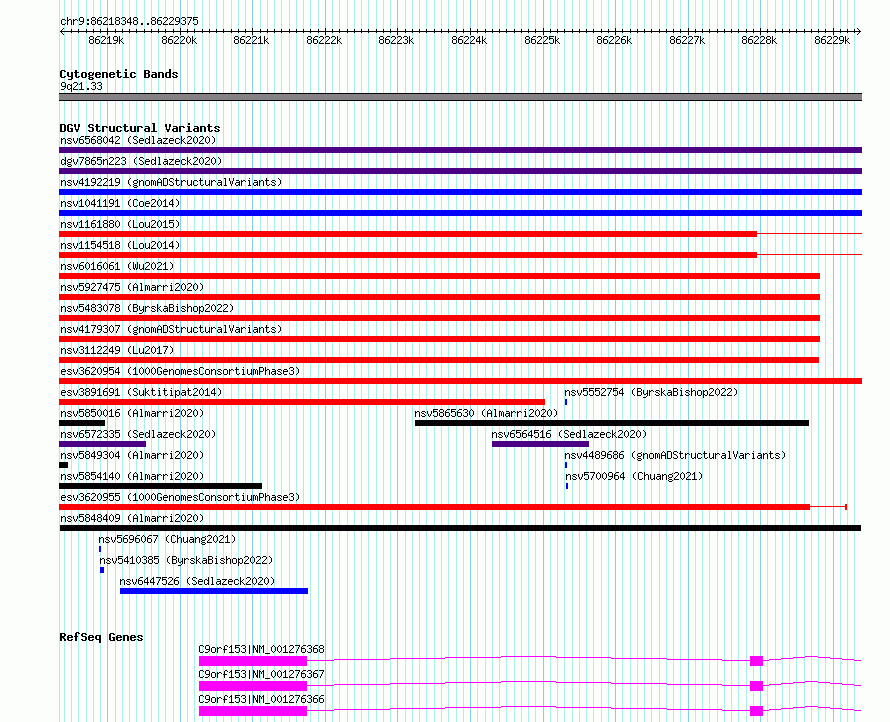The image size is (890, 722).
Task: Click the gray 9q21.33 cytogenetic band bar
Action: (460, 97)
